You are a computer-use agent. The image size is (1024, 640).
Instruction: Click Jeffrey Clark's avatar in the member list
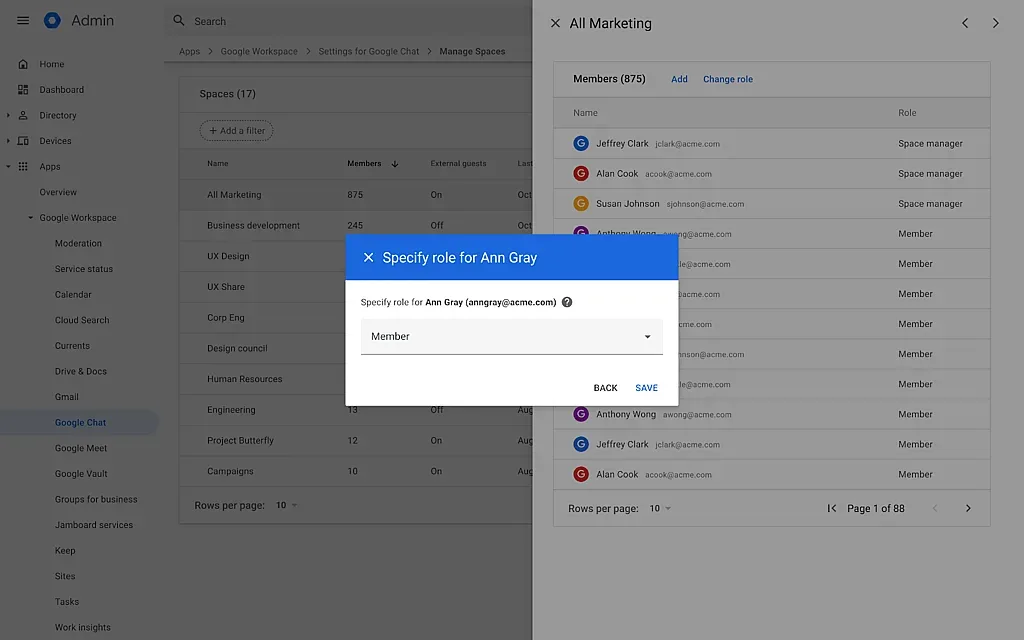click(x=581, y=143)
